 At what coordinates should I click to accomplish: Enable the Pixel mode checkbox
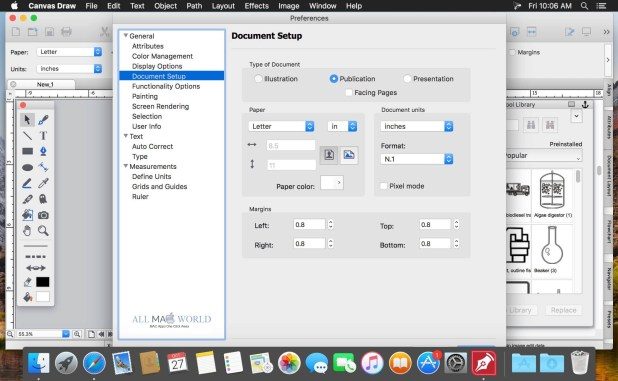pyautogui.click(x=383, y=186)
